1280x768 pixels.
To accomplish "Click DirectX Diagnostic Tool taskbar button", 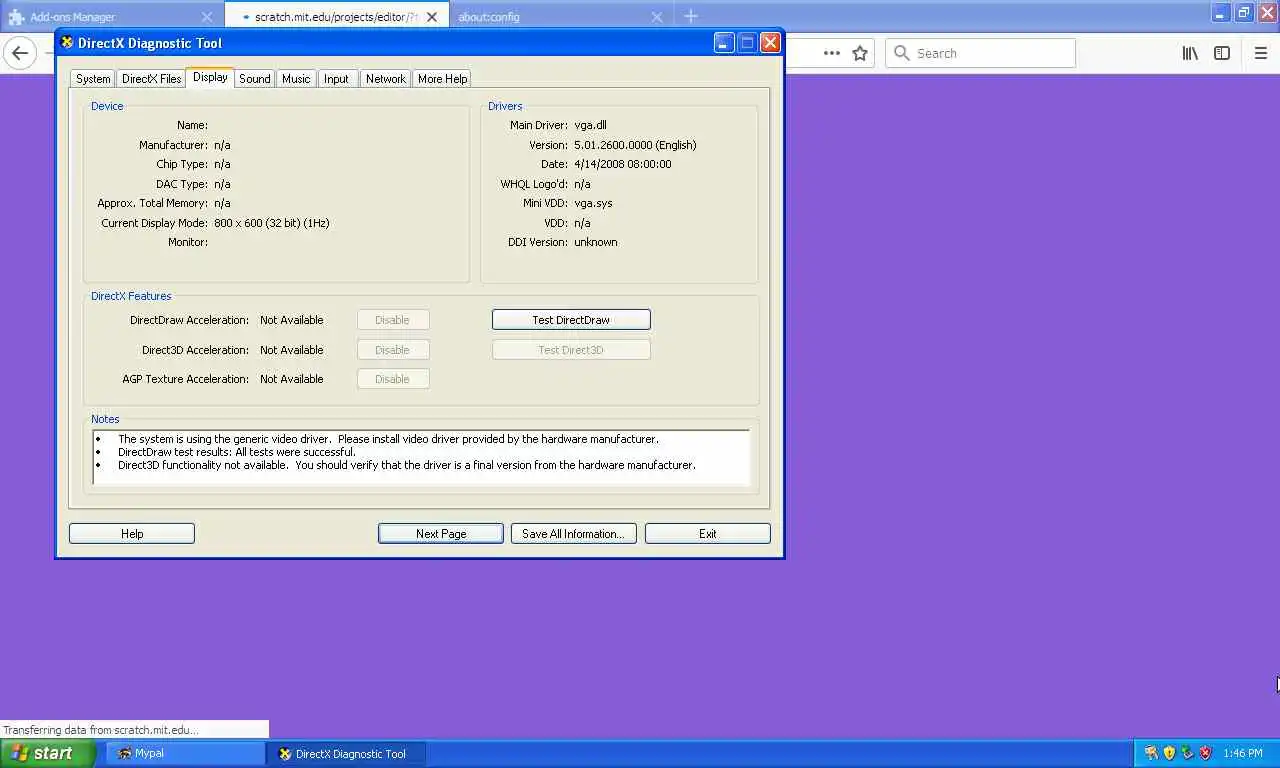I will (346, 753).
